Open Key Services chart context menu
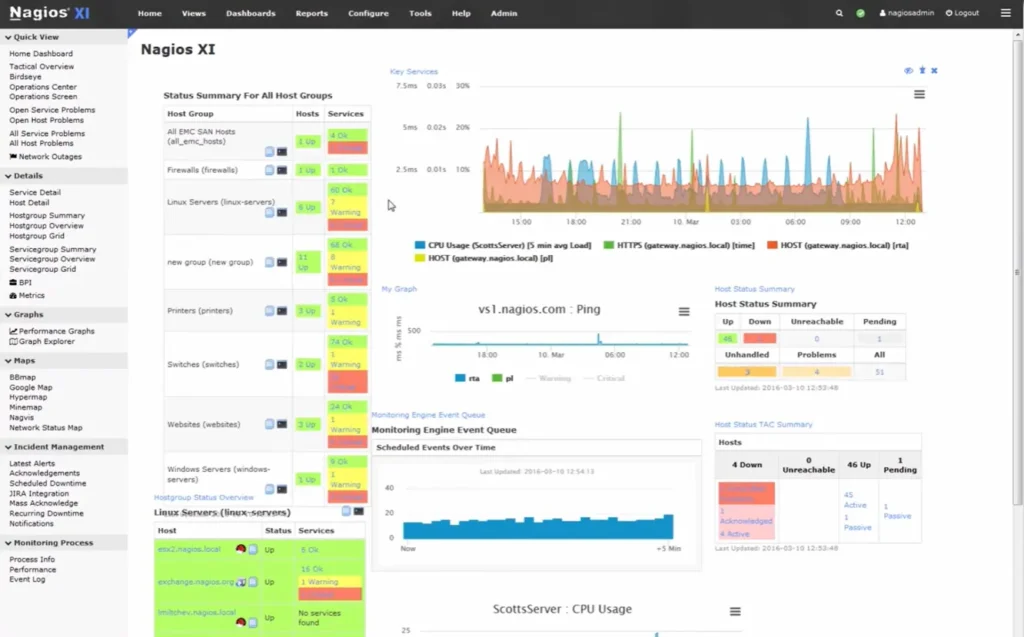1024x637 pixels. click(x=919, y=94)
